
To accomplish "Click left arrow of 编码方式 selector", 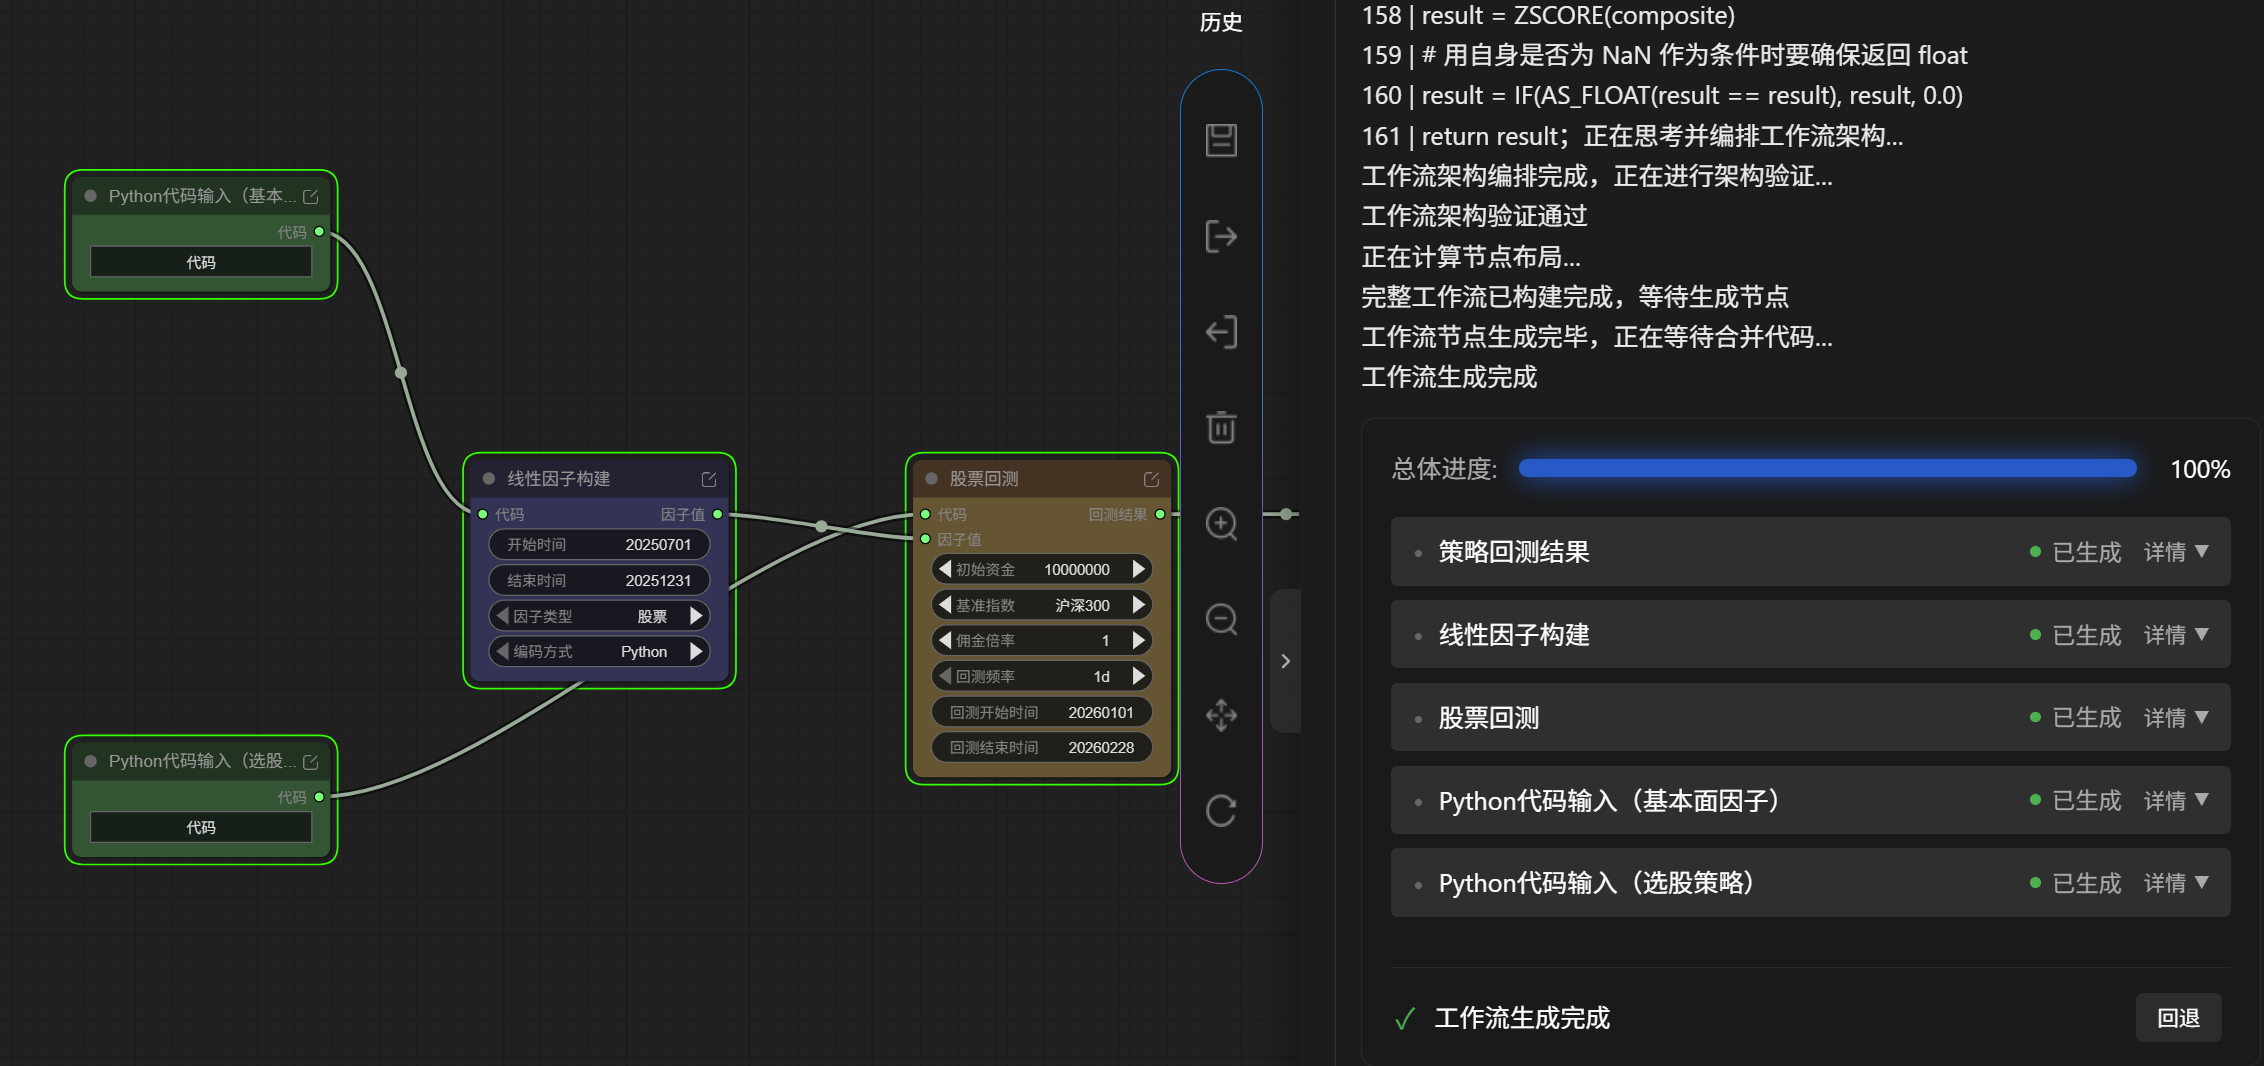I will click(503, 652).
